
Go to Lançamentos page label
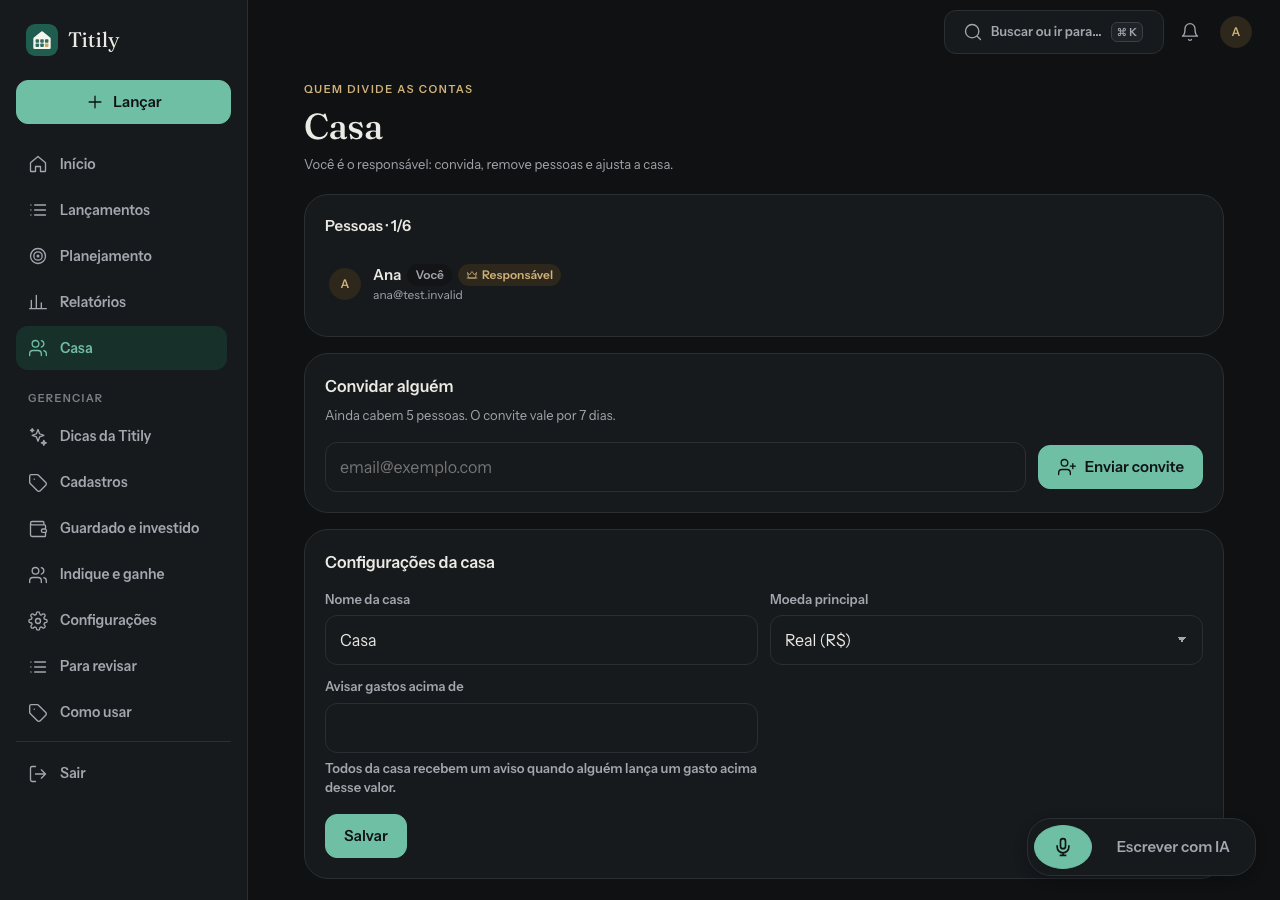(105, 210)
